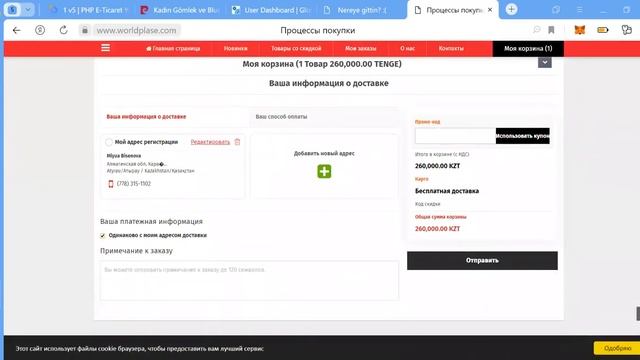Click Использовать купон button
Image resolution: width=640 pixels, height=360 pixels.
[522, 136]
